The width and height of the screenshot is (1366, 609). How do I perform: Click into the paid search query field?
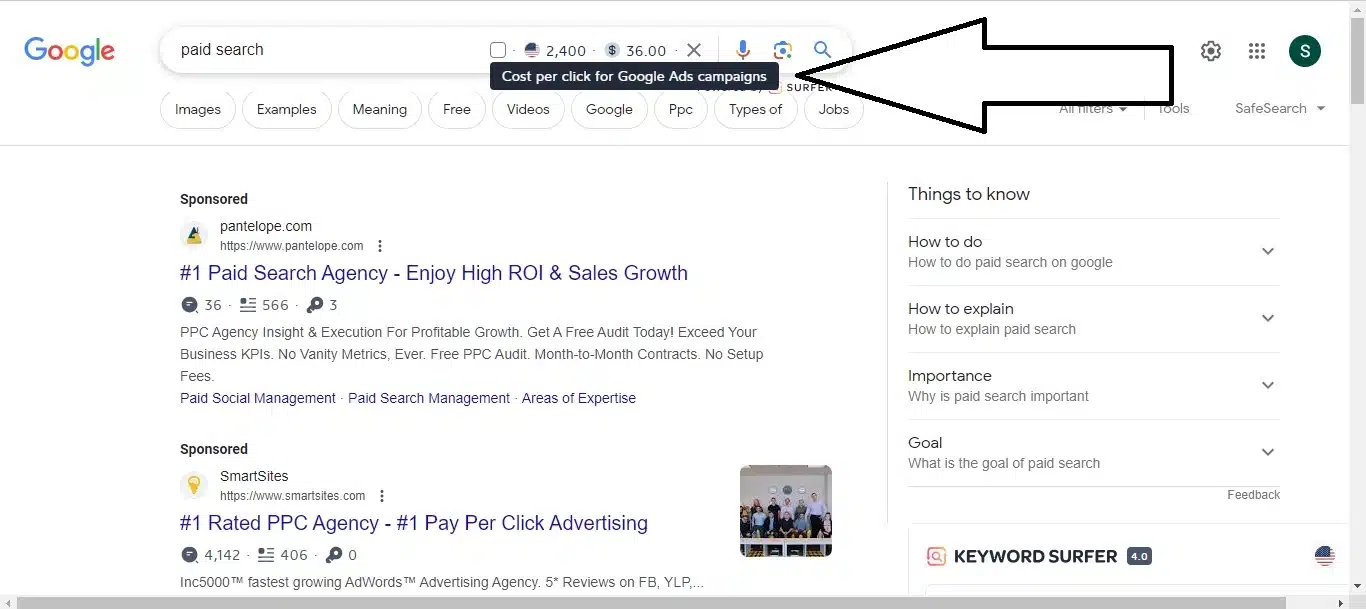tap(330, 50)
